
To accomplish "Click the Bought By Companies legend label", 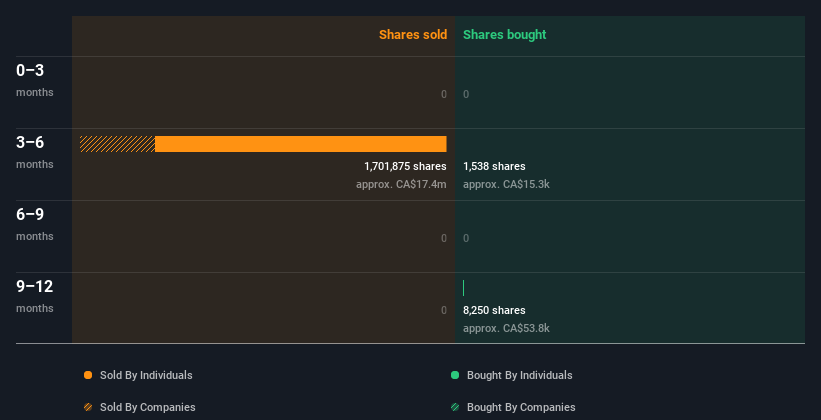I will coord(521,407).
